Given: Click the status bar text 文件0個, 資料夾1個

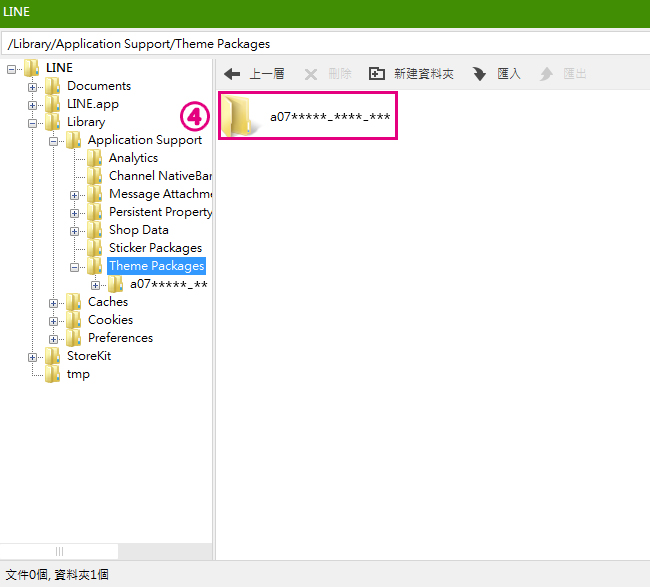Looking at the screenshot, I should [57, 575].
